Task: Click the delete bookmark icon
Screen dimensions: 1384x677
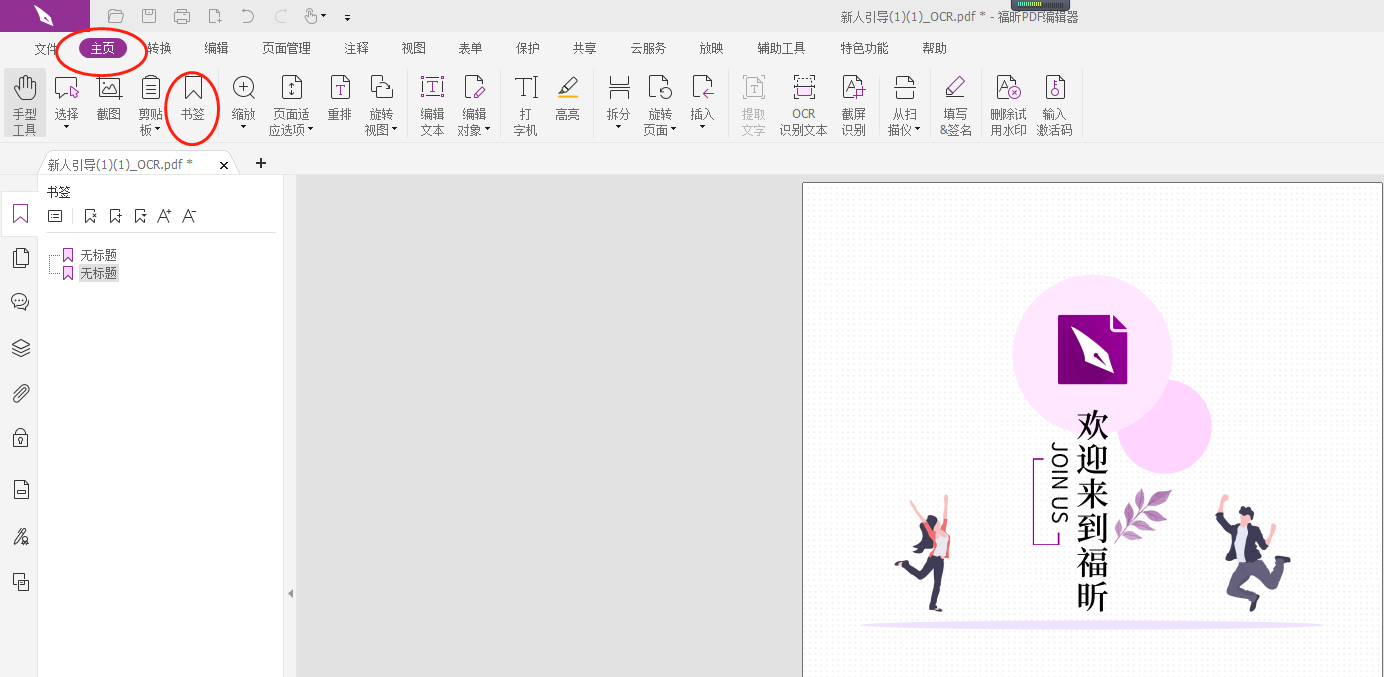Action: [90, 215]
